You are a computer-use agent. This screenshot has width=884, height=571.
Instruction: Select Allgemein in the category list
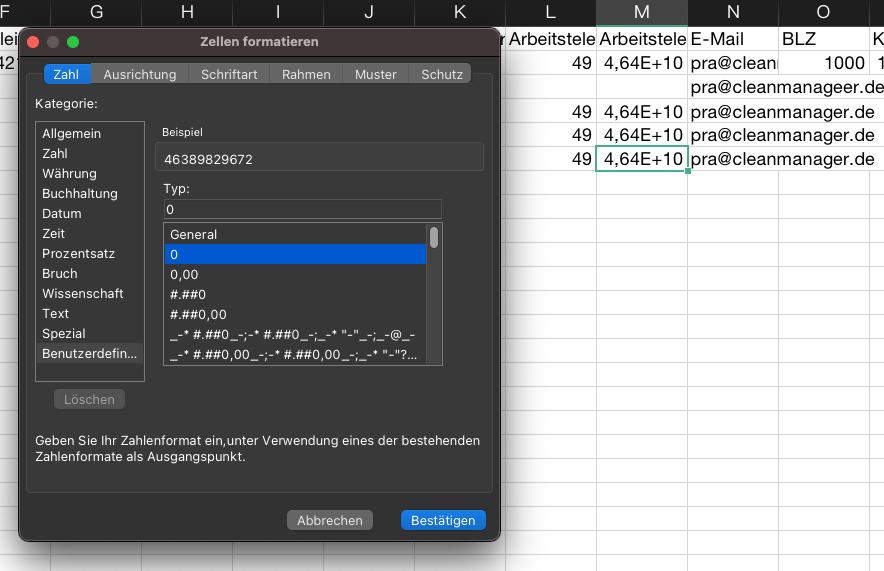pyautogui.click(x=71, y=134)
